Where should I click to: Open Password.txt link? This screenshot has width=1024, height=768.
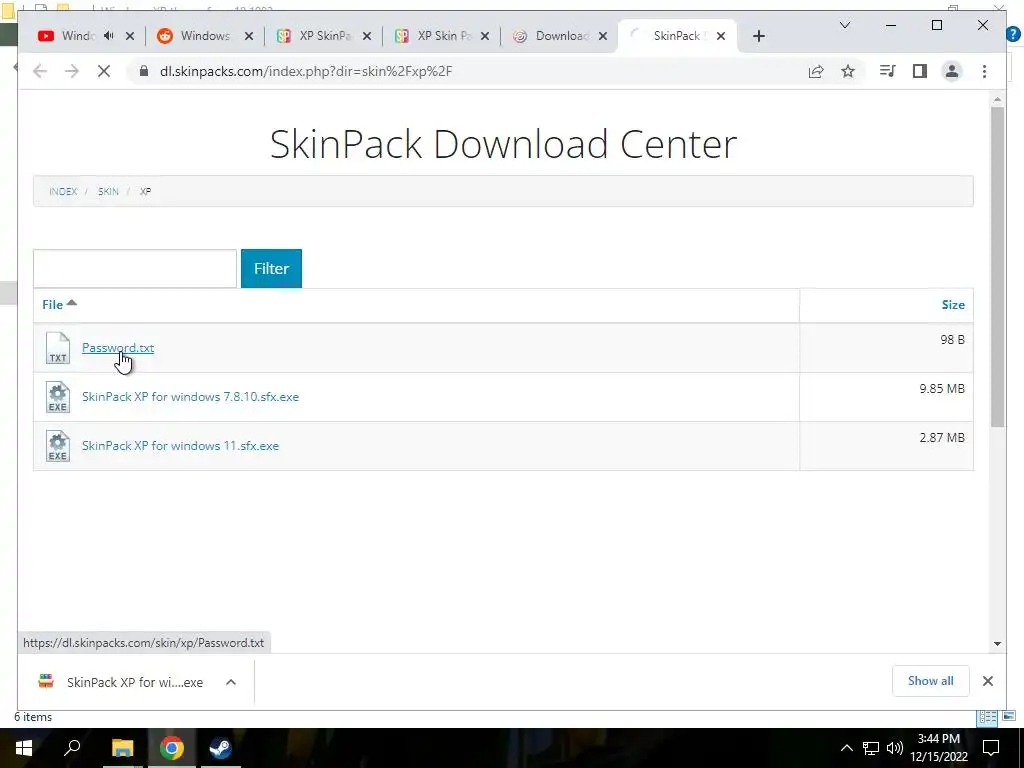(118, 347)
